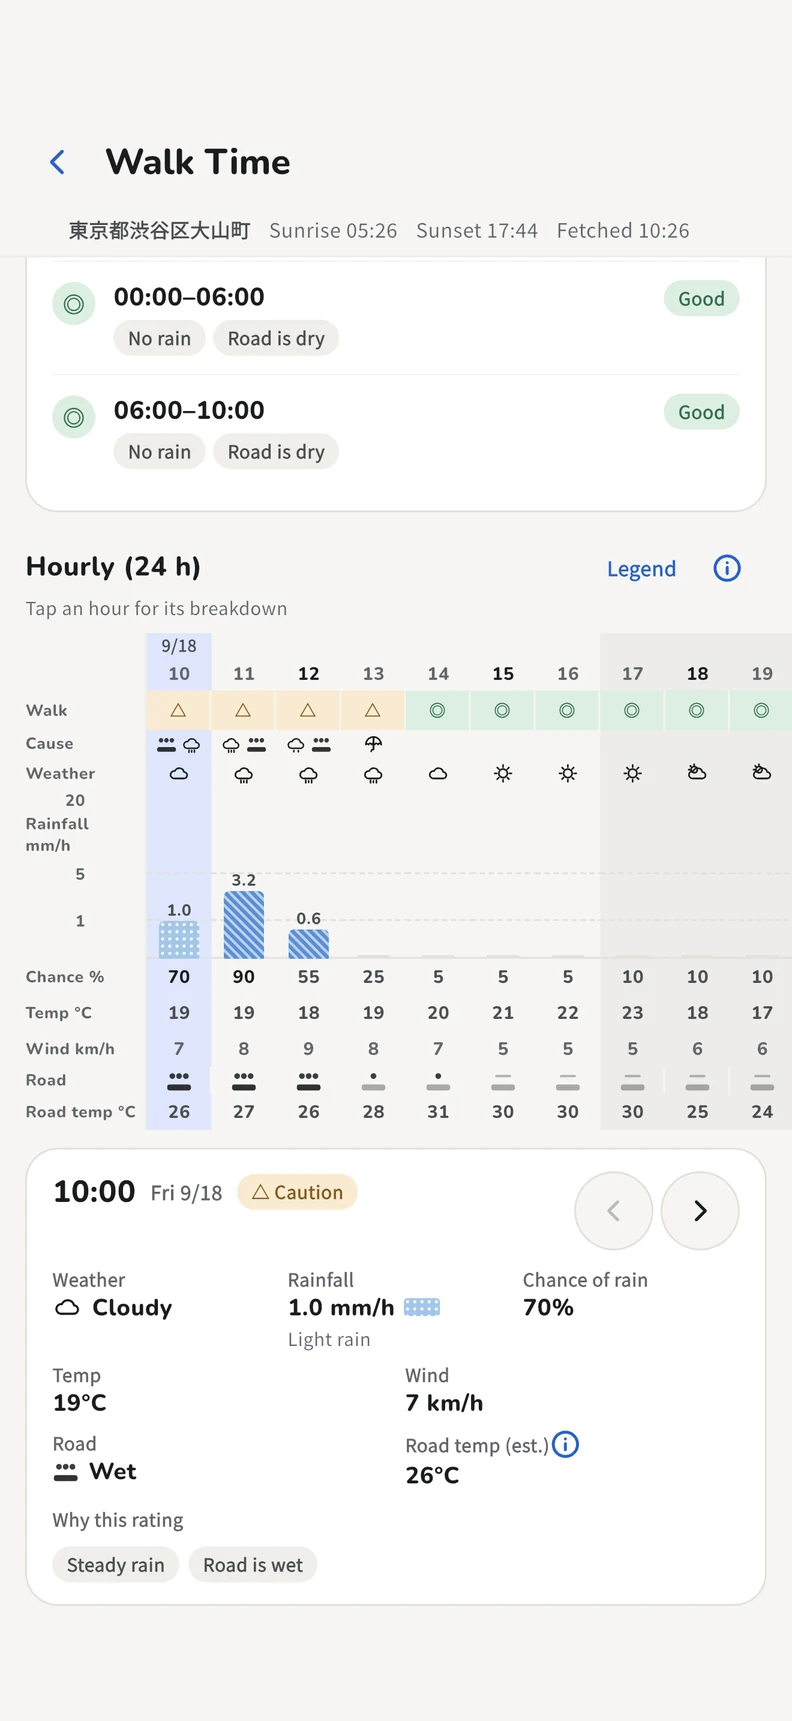This screenshot has height=1721, width=792.
Task: Tap the umbrella cause icon at hour 13
Action: (373, 744)
